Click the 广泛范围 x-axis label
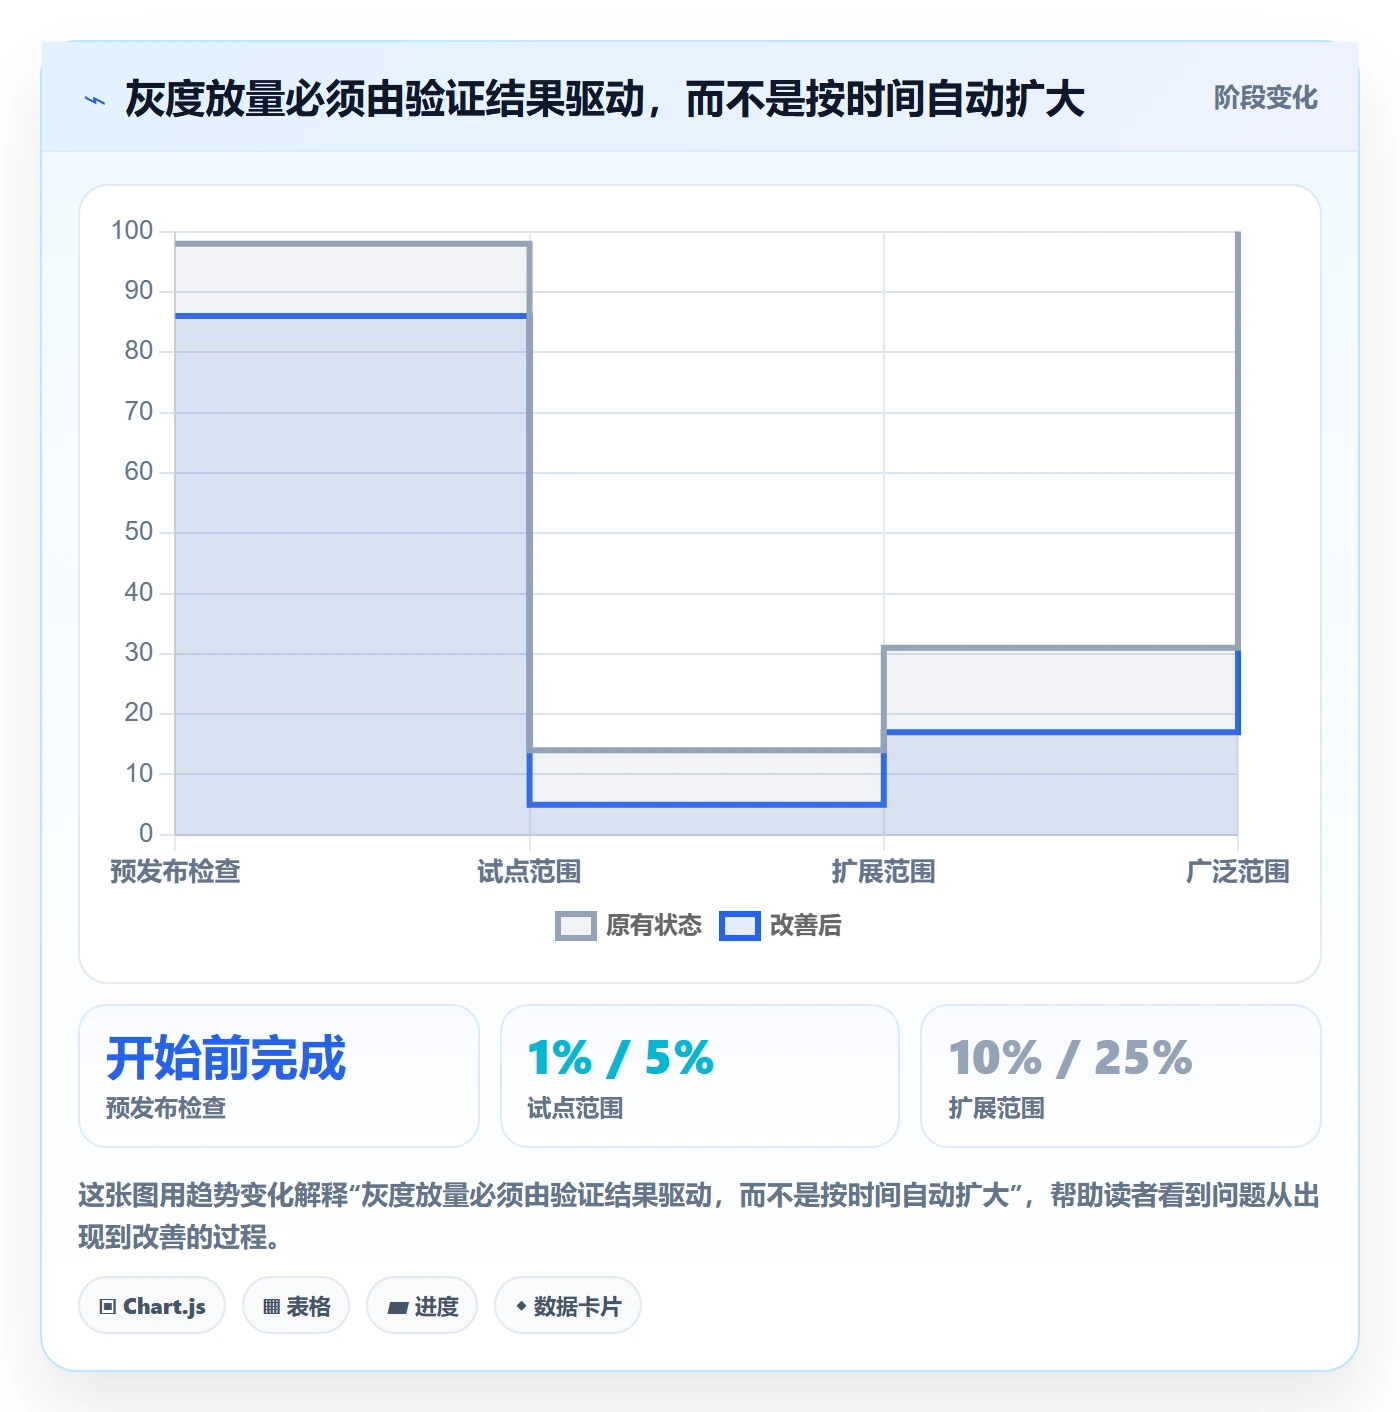Viewport: 1400px width, 1412px height. click(1238, 871)
